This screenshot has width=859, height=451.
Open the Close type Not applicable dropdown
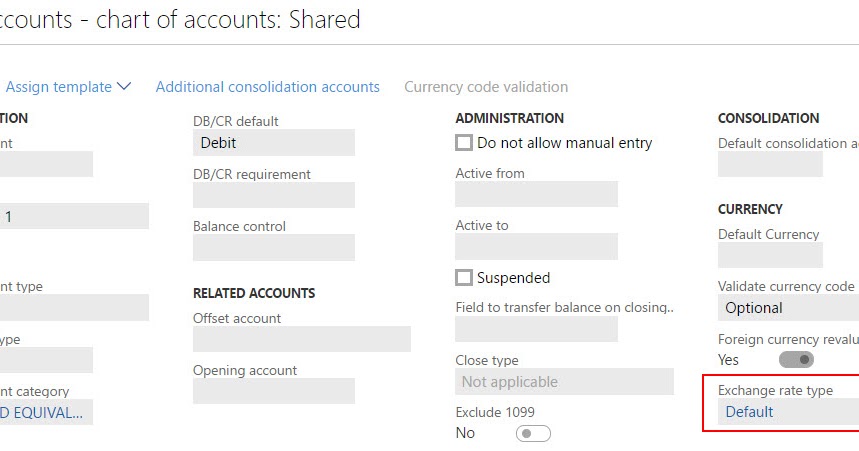tap(564, 382)
